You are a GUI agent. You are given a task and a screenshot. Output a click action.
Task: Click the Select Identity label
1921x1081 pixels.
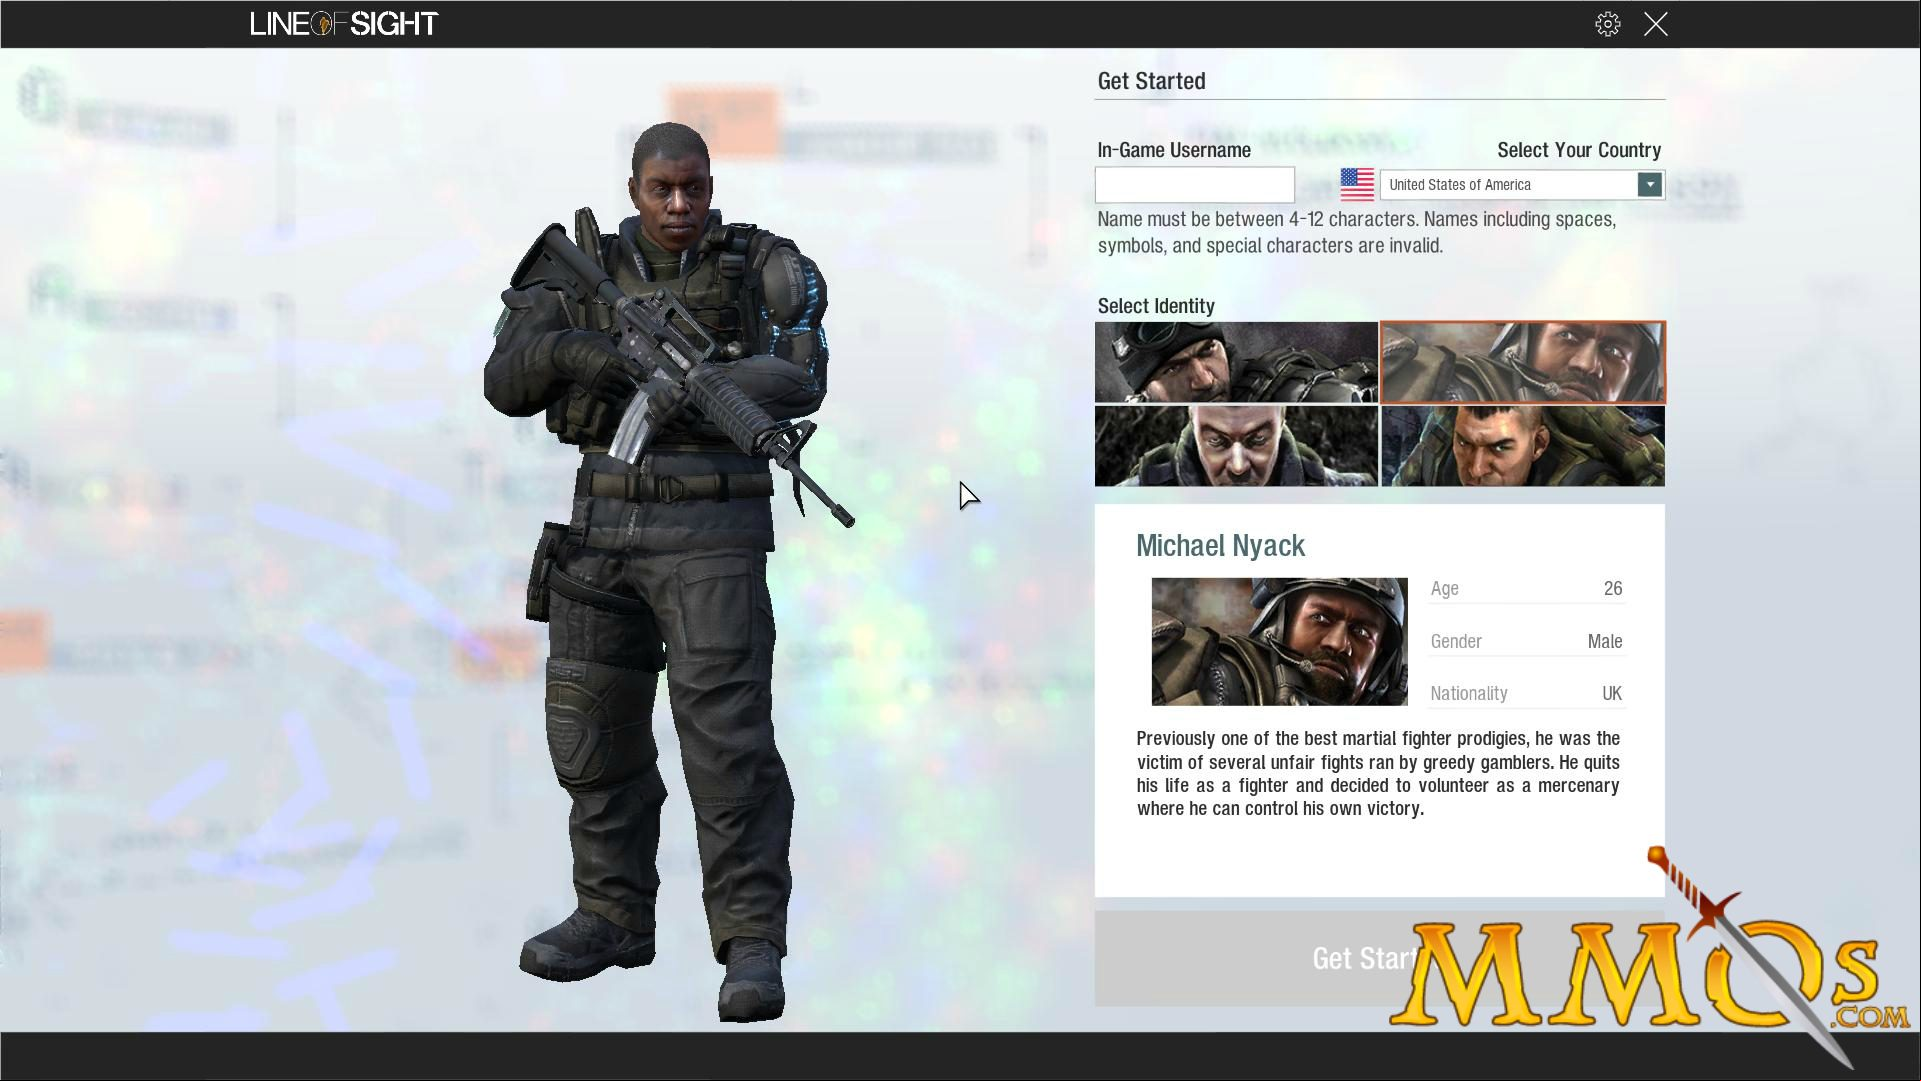point(1156,306)
